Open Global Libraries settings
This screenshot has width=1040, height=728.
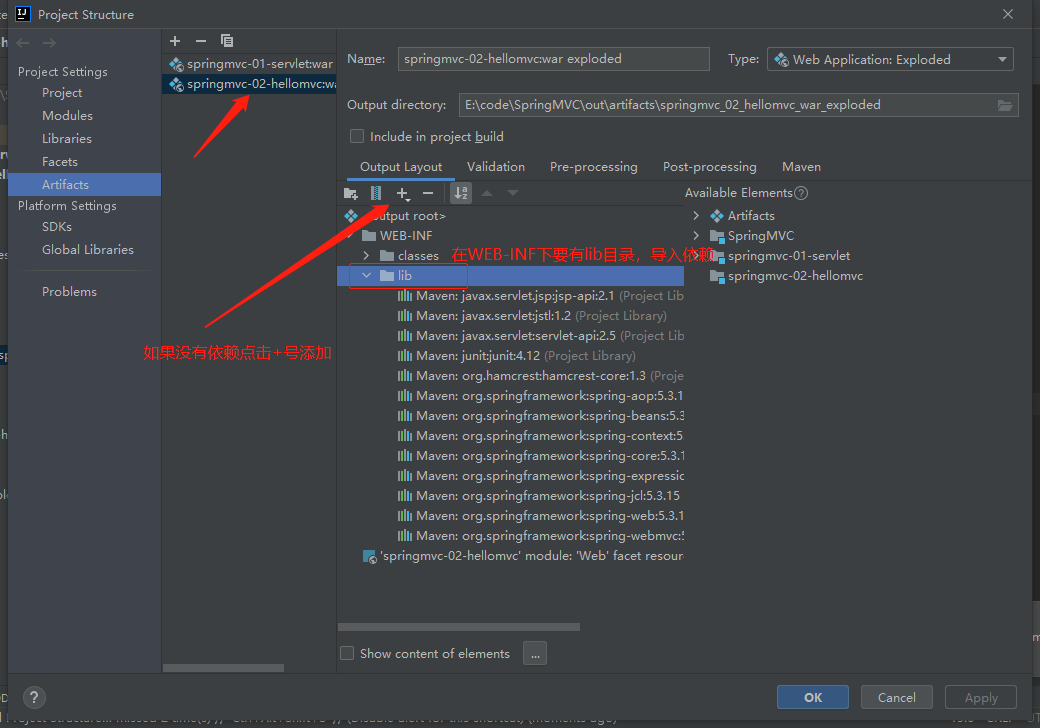pos(88,250)
